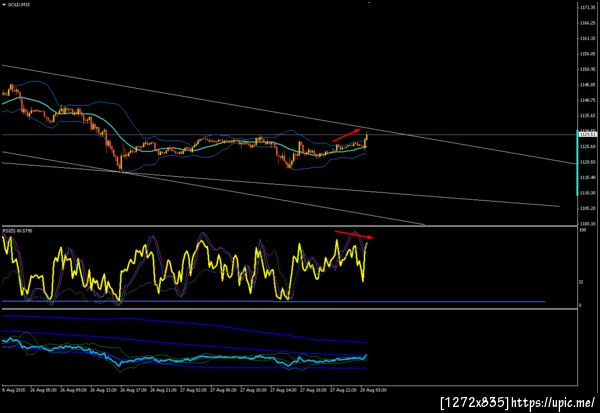Image resolution: width=600 pixels, height=413 pixels.
Task: Click the 28 Aug 03:00 time label
Action: pos(373,390)
